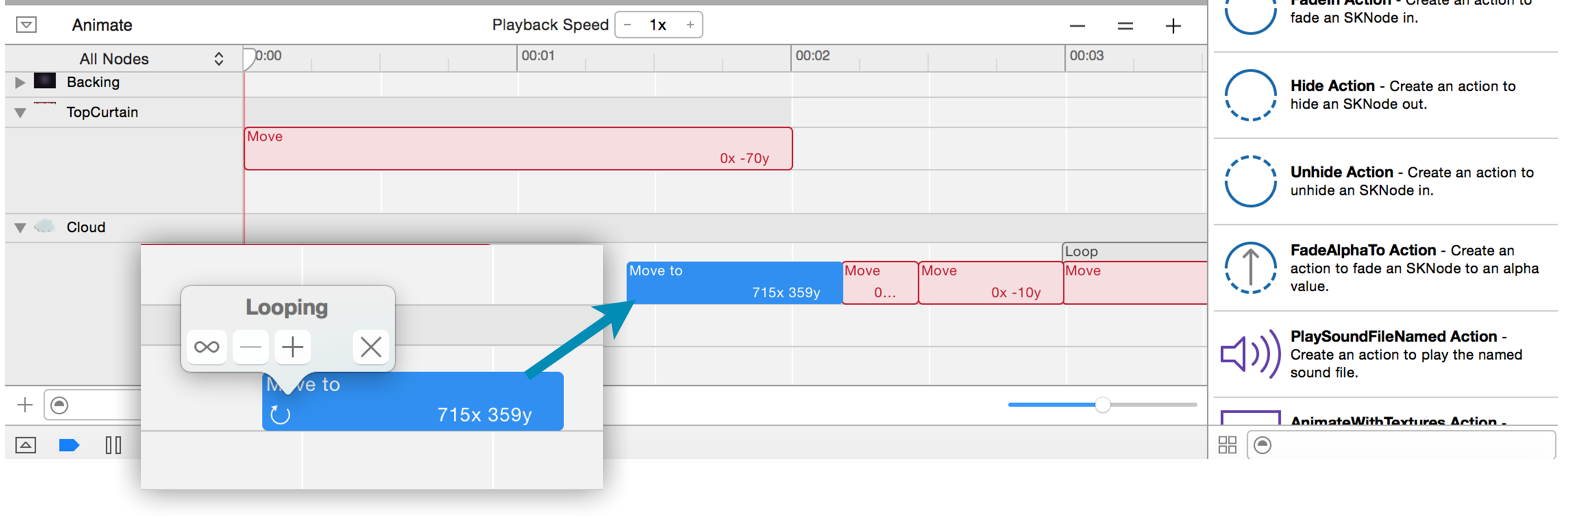The width and height of the screenshot is (1596, 518).
Task: Increase playback speed with the plus stepper
Action: (690, 25)
